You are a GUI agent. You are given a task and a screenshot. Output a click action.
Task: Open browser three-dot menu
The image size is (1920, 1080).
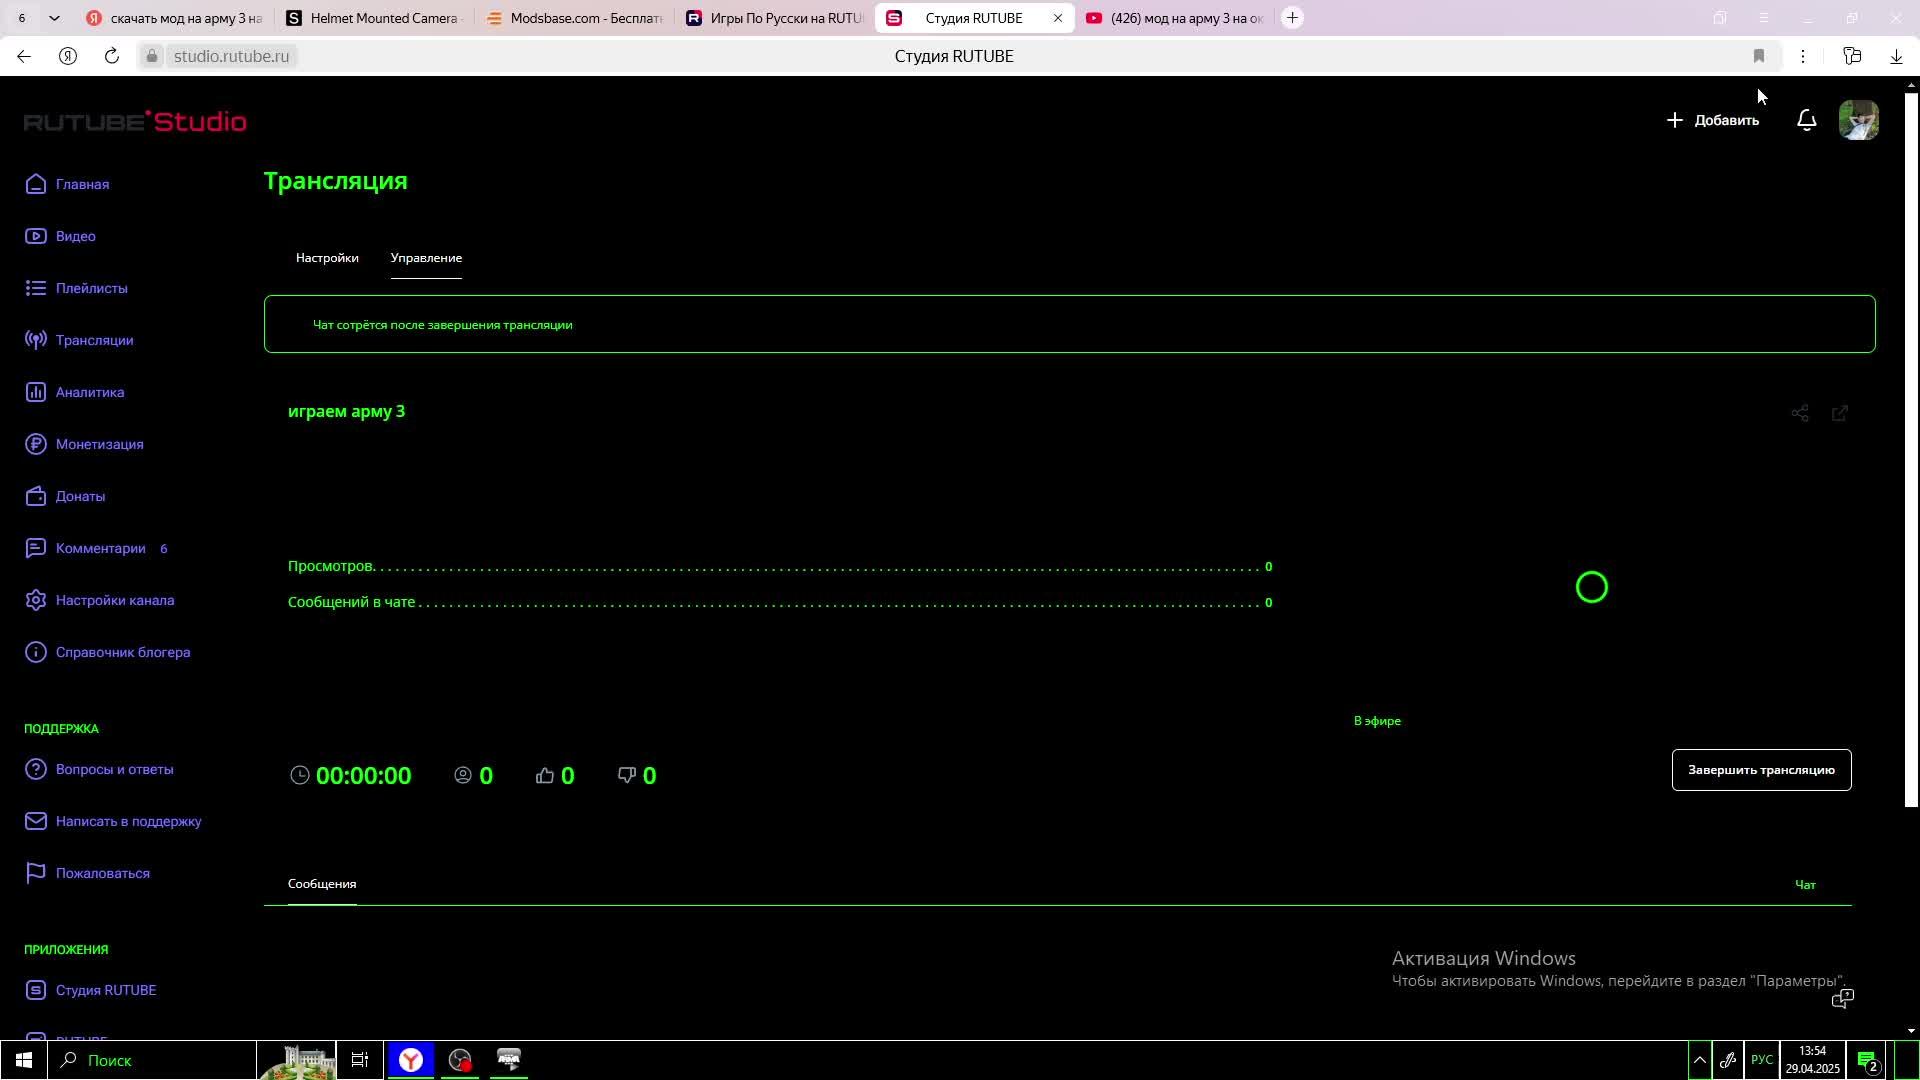coord(1803,56)
